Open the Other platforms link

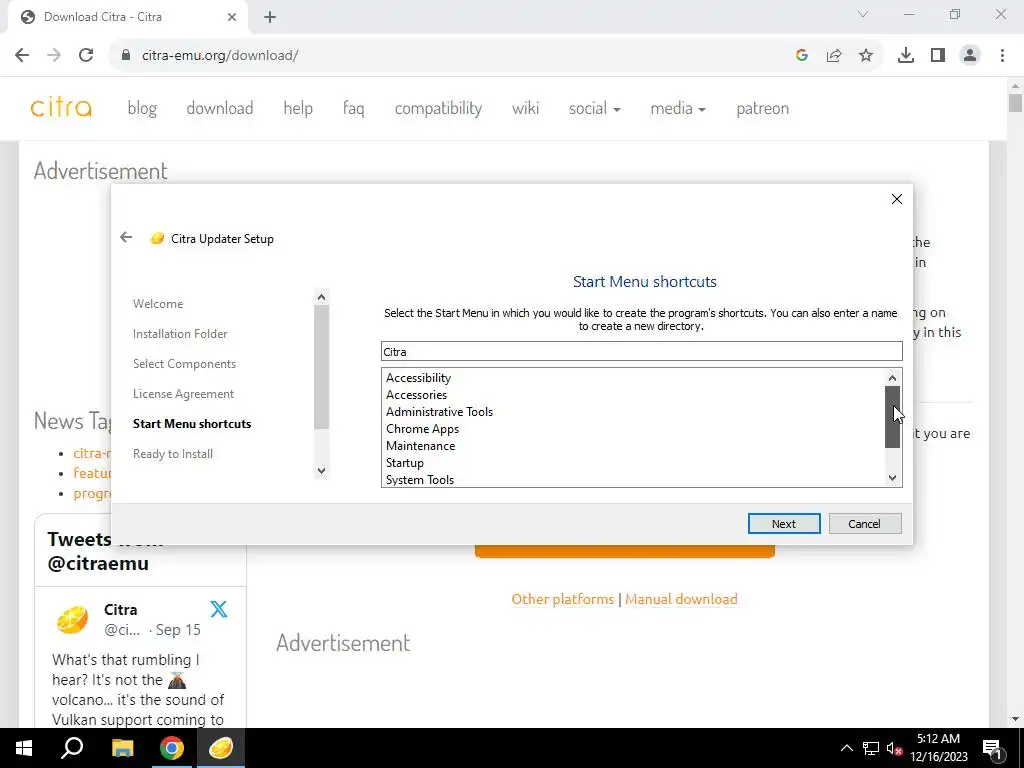pos(562,599)
